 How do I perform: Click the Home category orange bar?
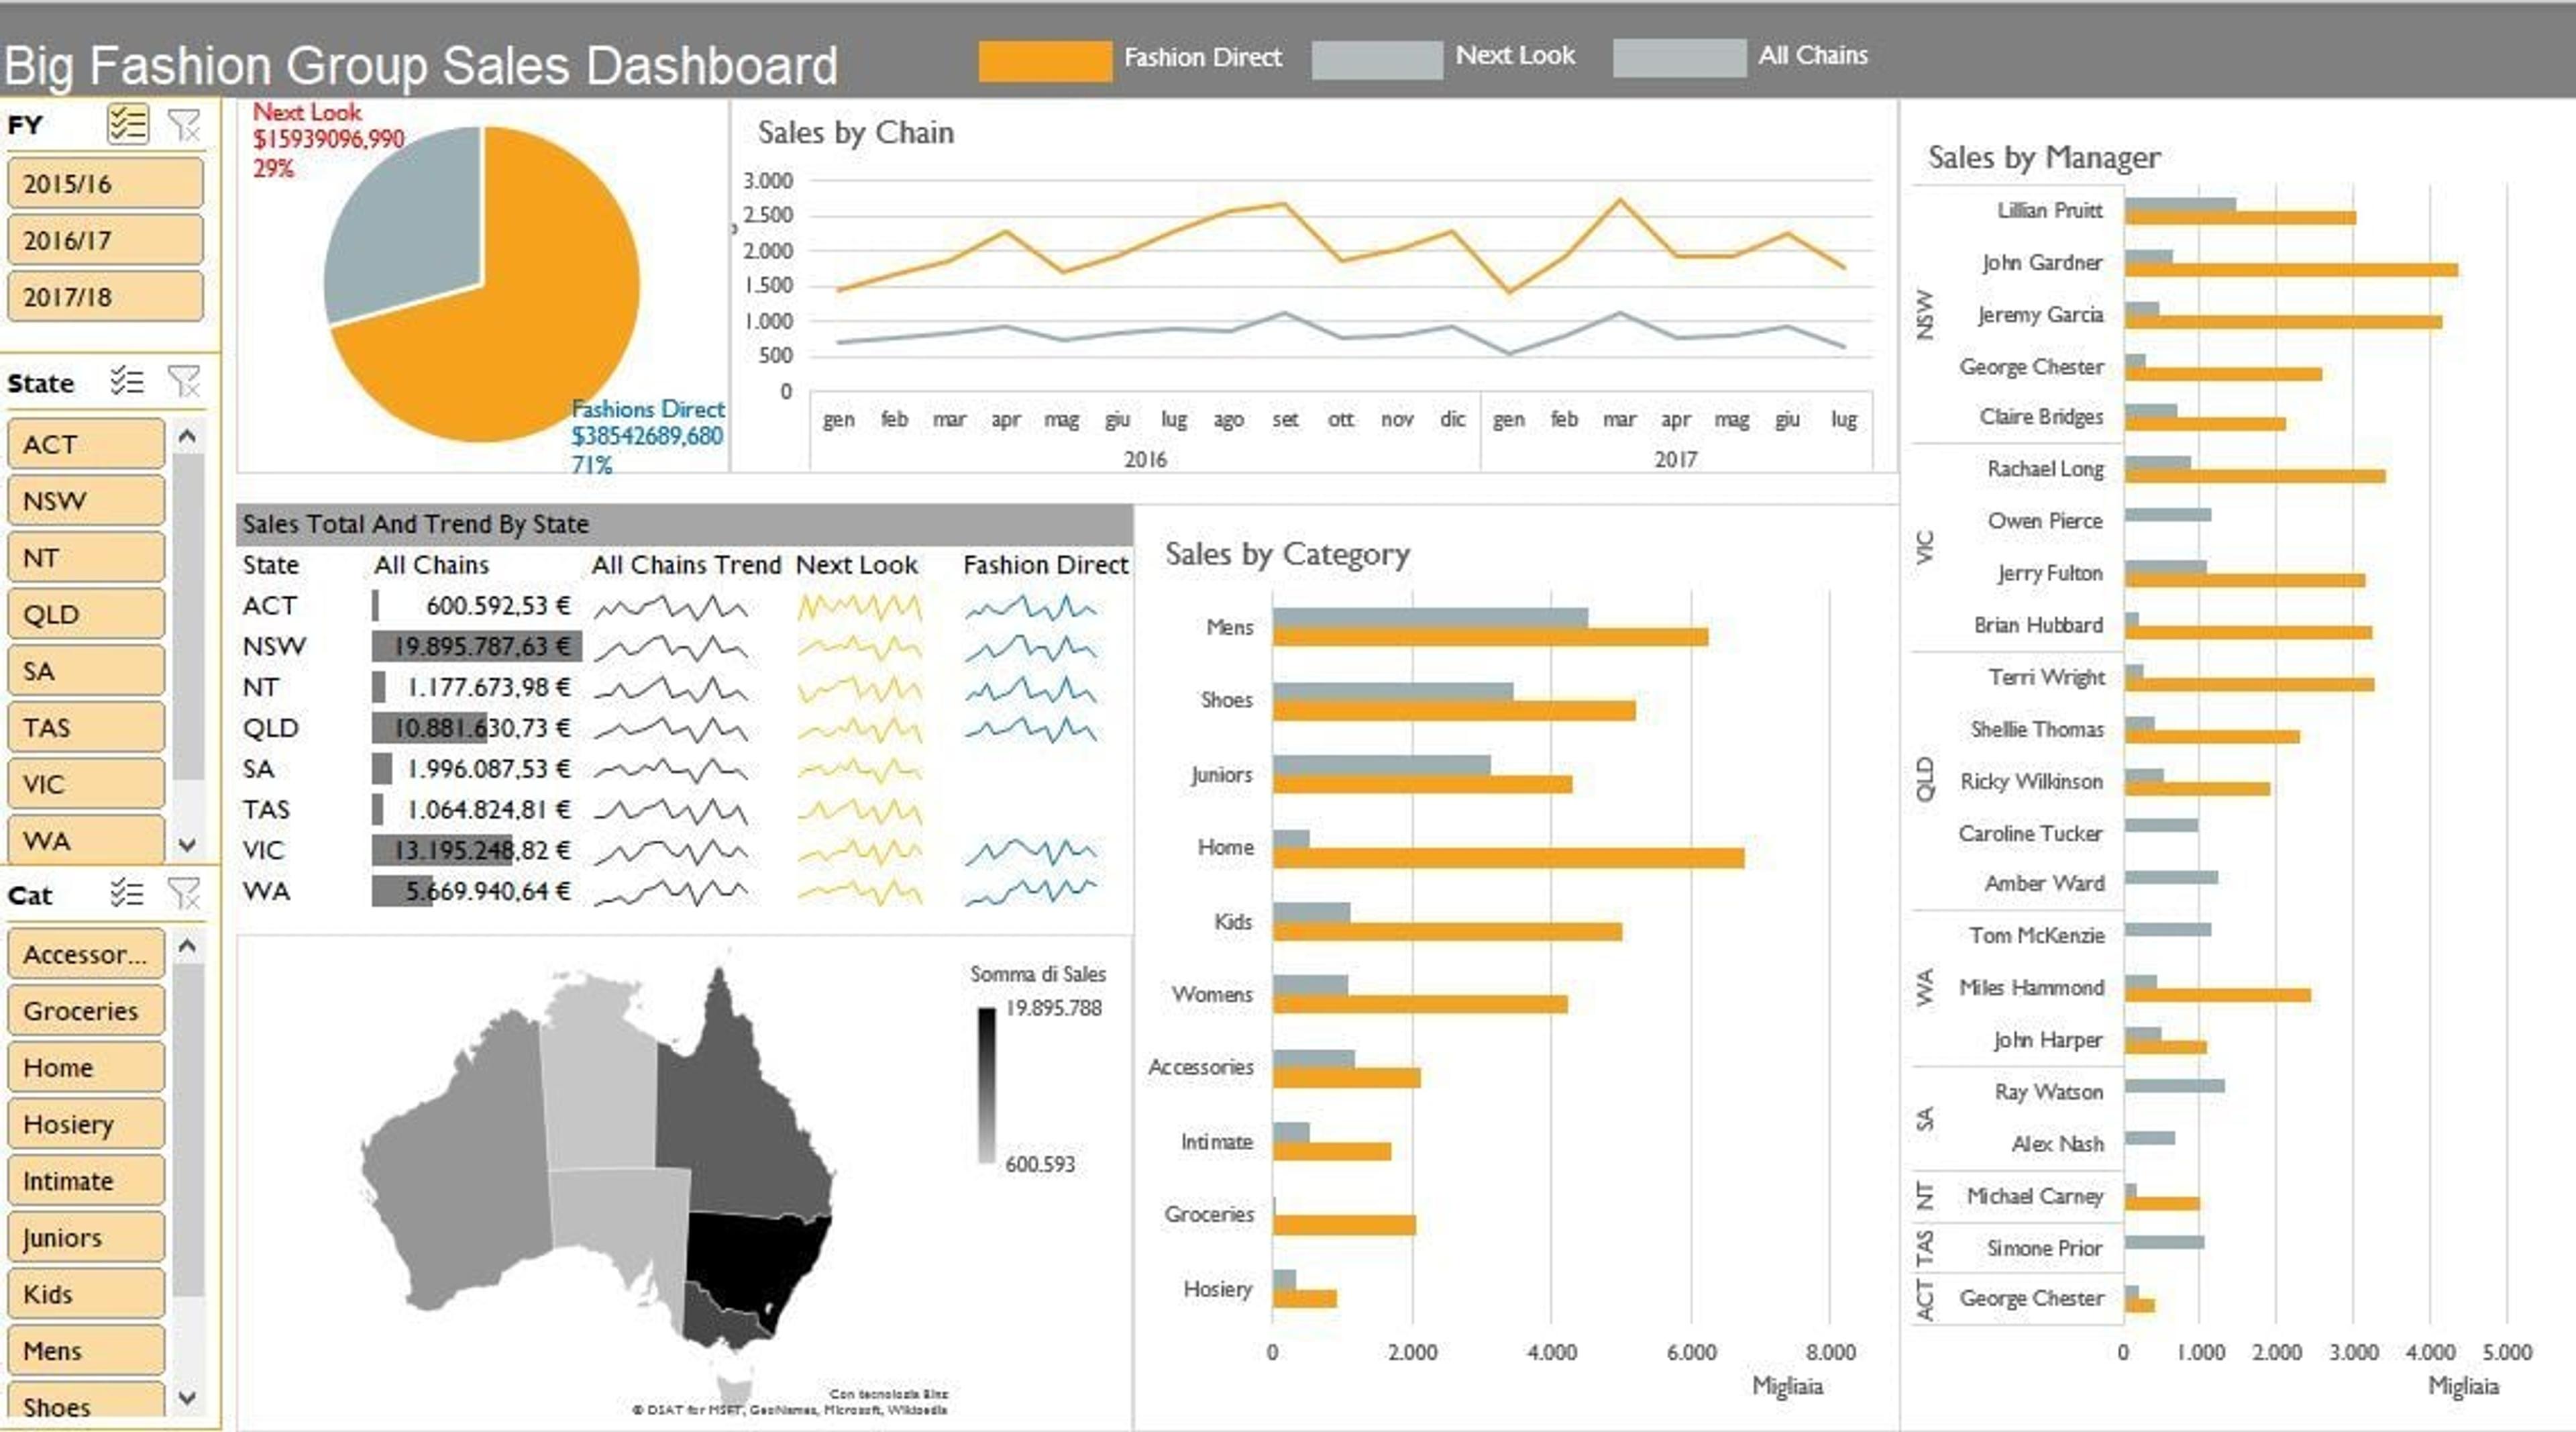pyautogui.click(x=1508, y=858)
